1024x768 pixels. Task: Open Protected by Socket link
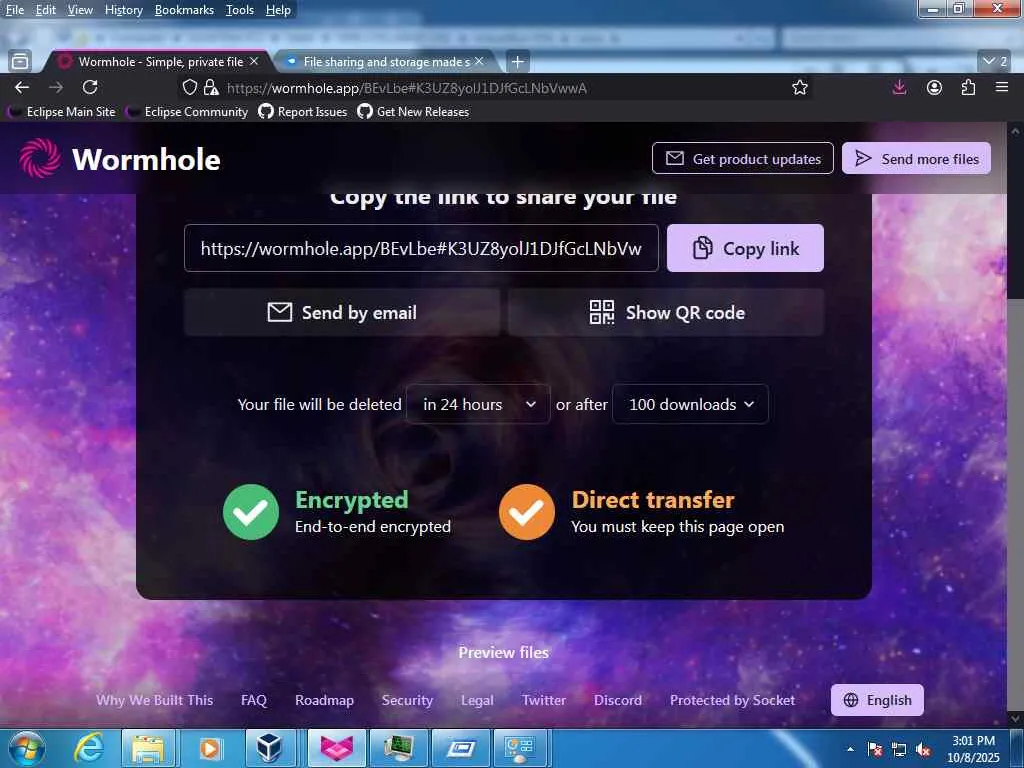click(x=732, y=700)
